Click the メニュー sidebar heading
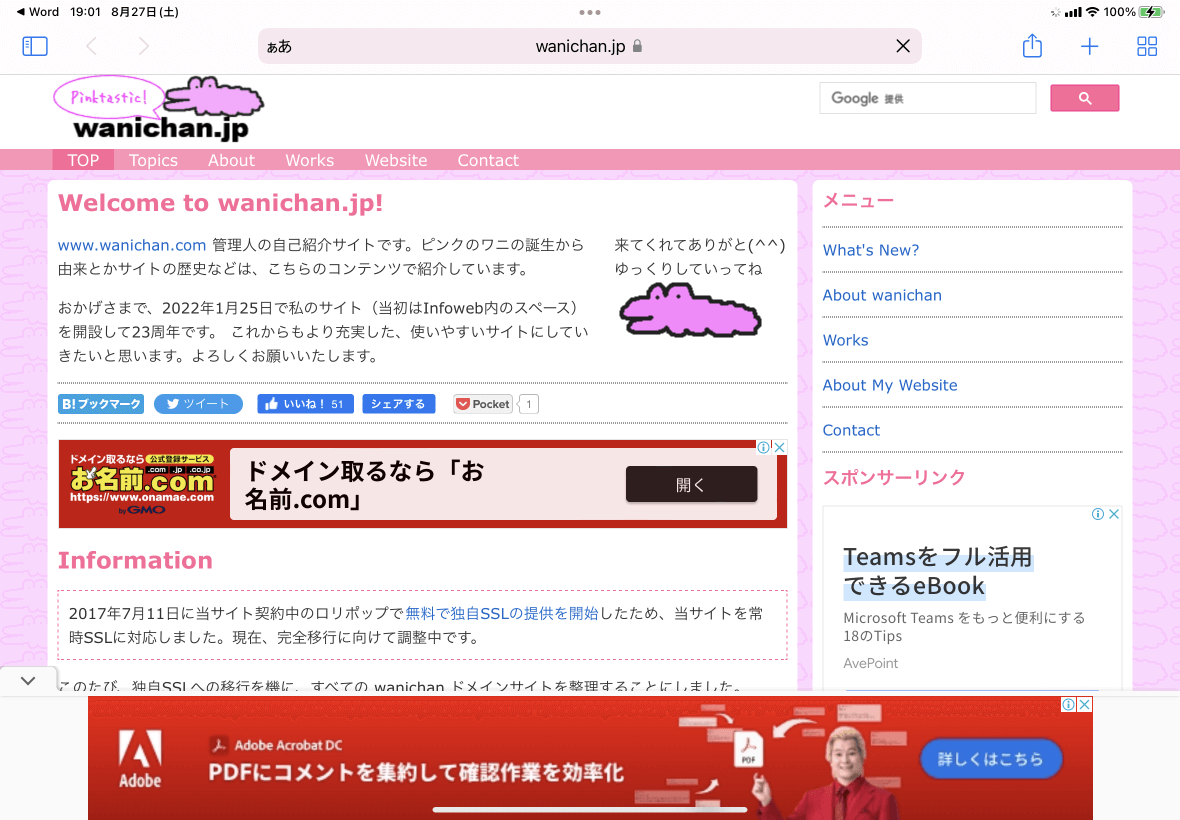The image size is (1180, 820). click(x=858, y=200)
